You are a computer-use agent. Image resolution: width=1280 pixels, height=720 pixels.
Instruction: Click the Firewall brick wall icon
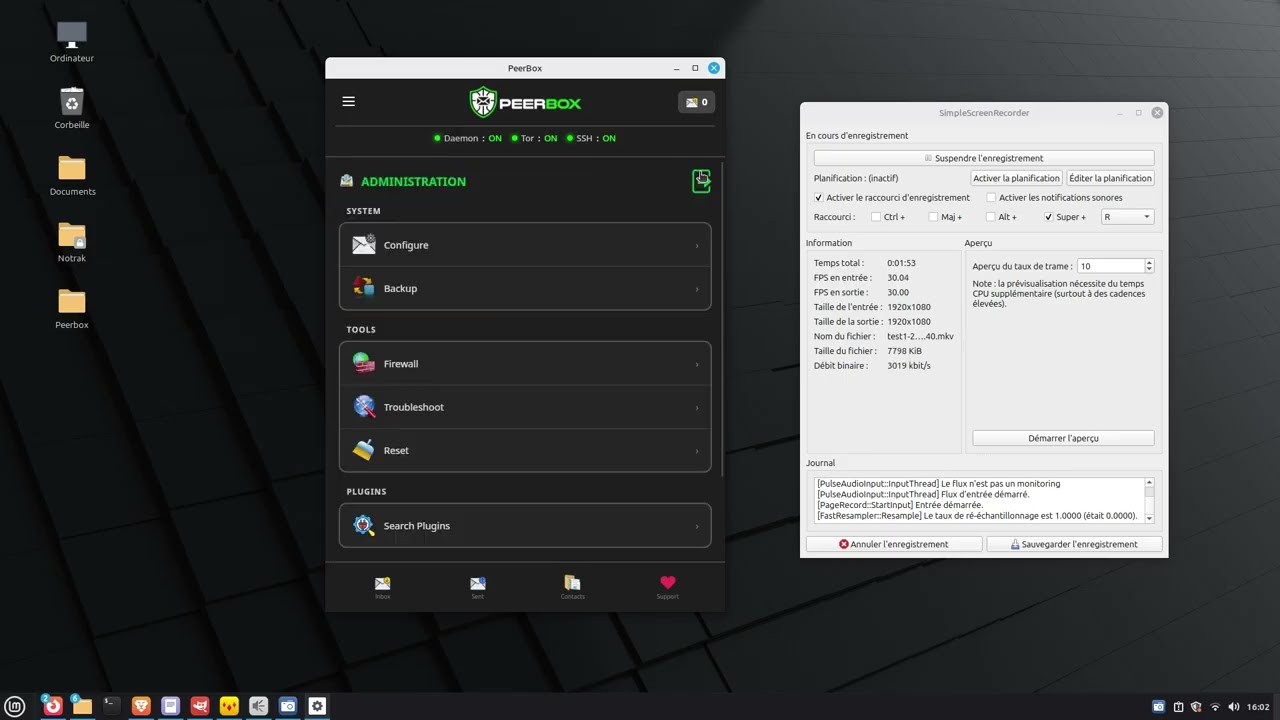363,364
